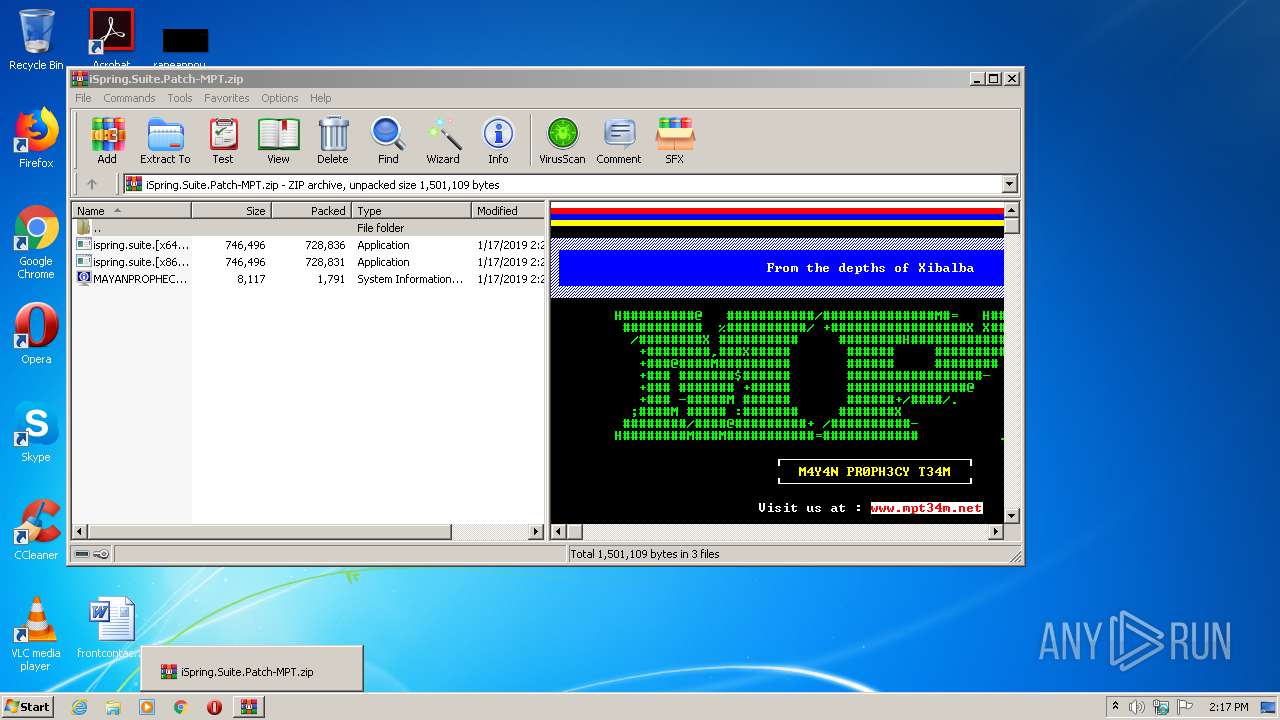Sort file list by Name column
The width and height of the screenshot is (1280, 720).
[132, 210]
